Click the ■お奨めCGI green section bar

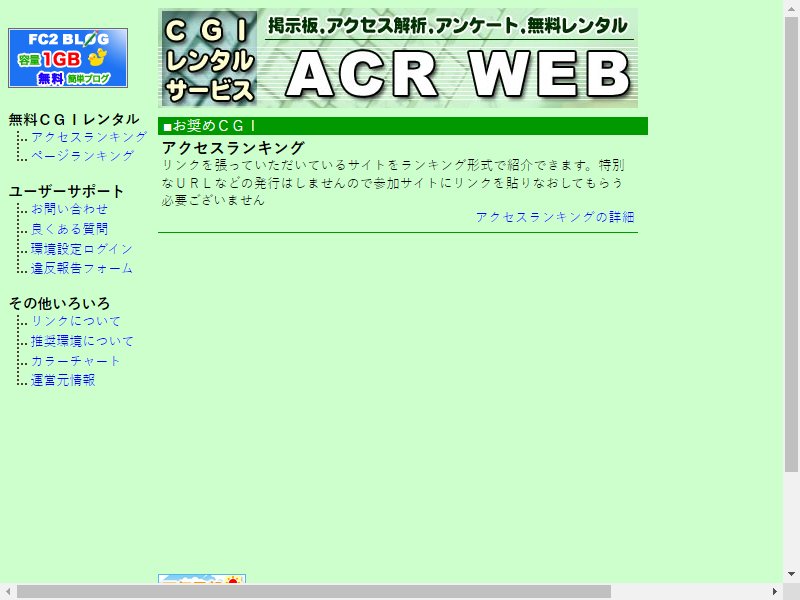click(x=403, y=126)
